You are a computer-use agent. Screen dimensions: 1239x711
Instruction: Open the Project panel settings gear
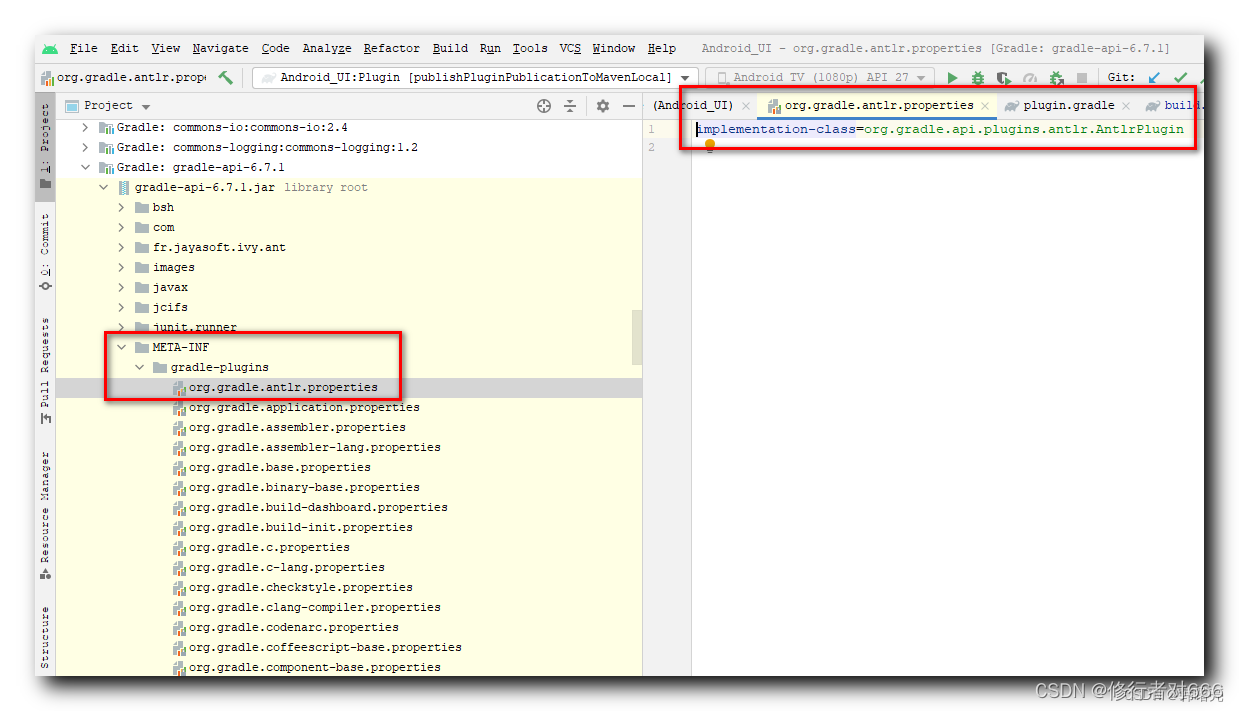[x=602, y=106]
